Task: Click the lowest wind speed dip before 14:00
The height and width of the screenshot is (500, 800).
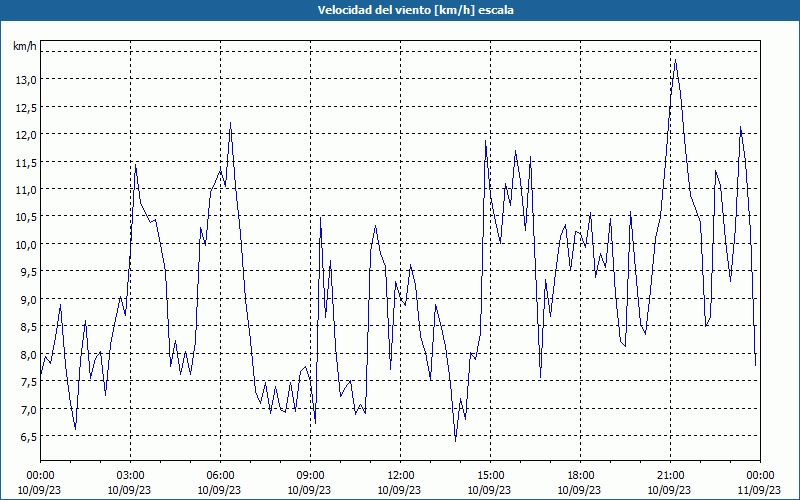Action: pyautogui.click(x=455, y=441)
